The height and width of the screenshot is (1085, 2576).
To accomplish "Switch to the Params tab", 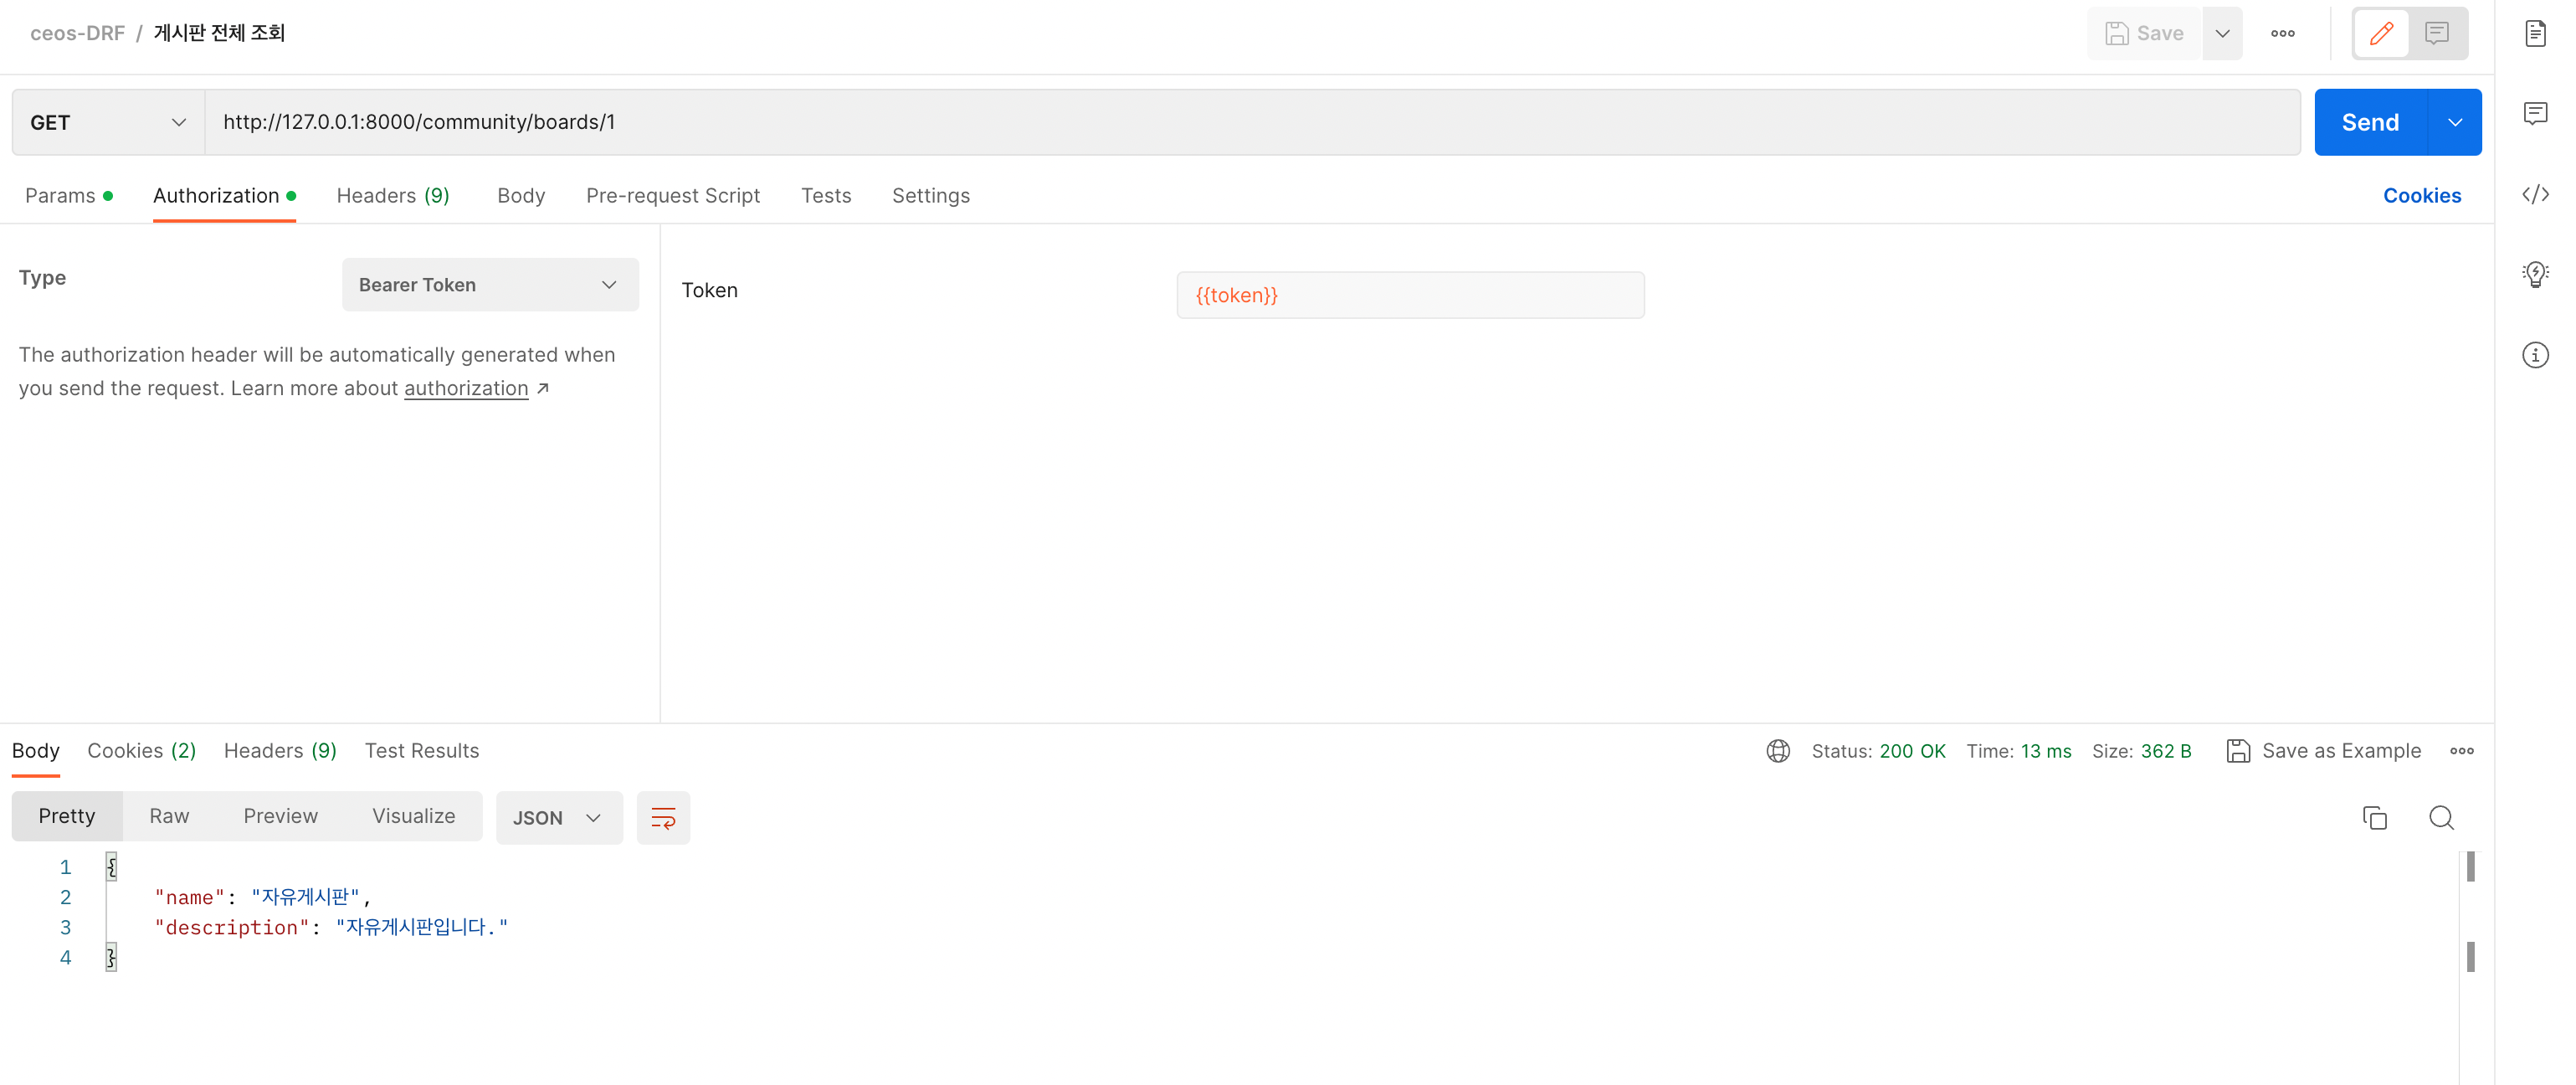I will (x=68, y=195).
